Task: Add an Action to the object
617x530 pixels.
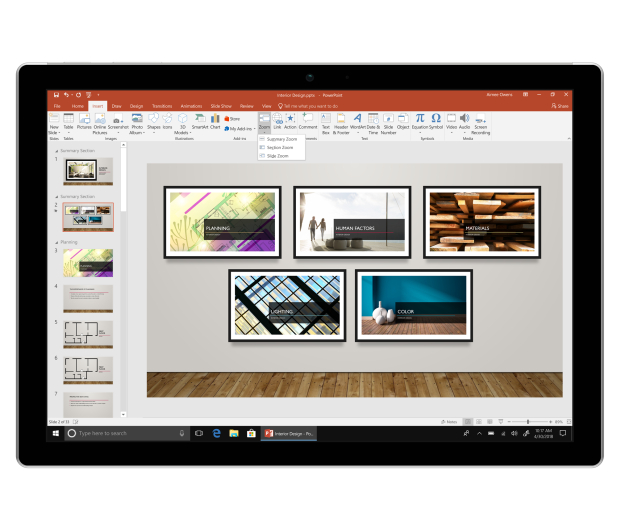Action: click(x=290, y=122)
